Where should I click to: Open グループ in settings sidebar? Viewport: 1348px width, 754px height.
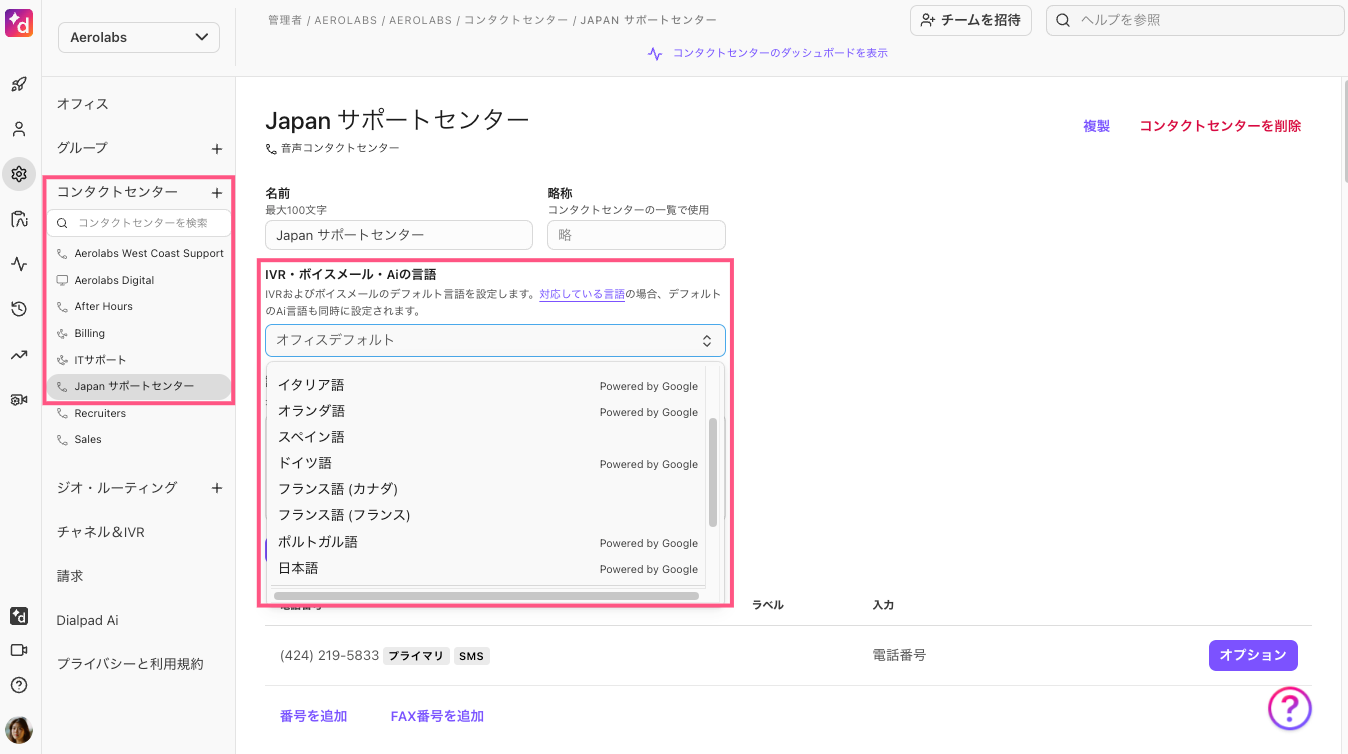[x=82, y=148]
